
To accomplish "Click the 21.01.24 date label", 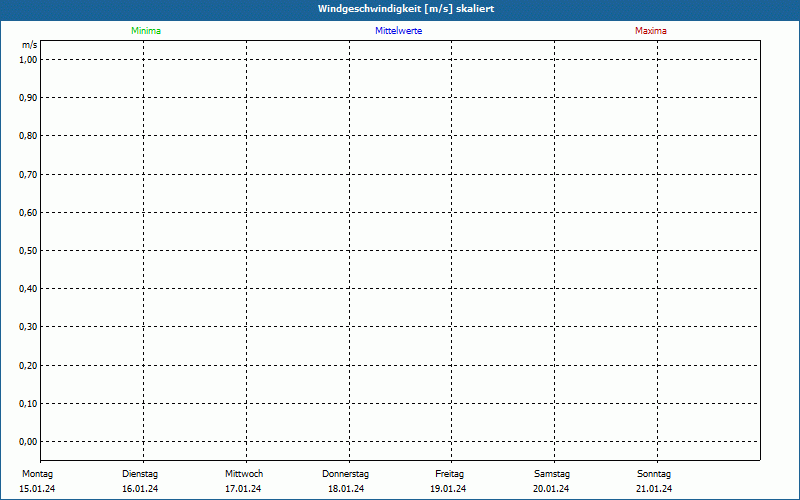I will pos(654,489).
